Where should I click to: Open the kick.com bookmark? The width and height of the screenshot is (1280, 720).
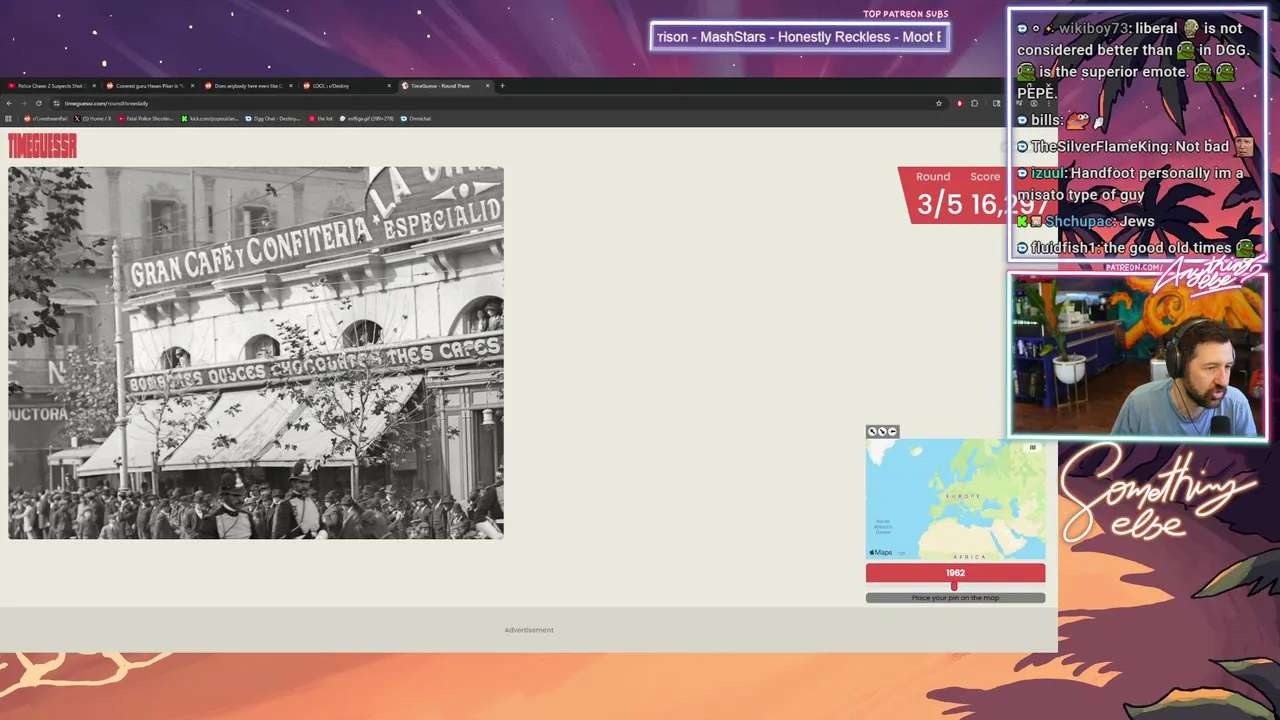[210, 118]
